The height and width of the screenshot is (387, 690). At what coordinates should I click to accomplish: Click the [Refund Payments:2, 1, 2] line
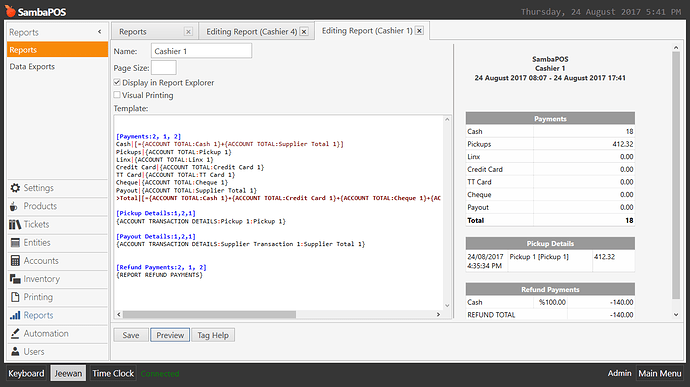click(161, 267)
